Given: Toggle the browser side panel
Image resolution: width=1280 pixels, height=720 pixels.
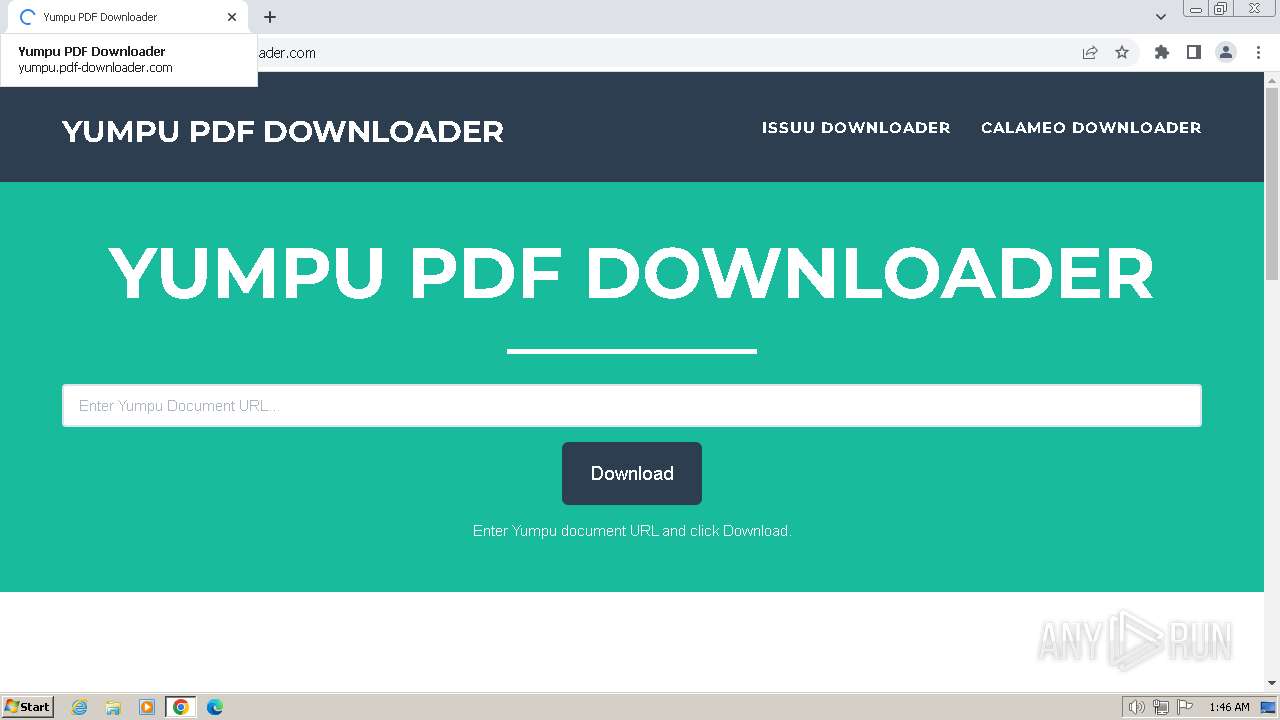Looking at the screenshot, I should click(1194, 53).
